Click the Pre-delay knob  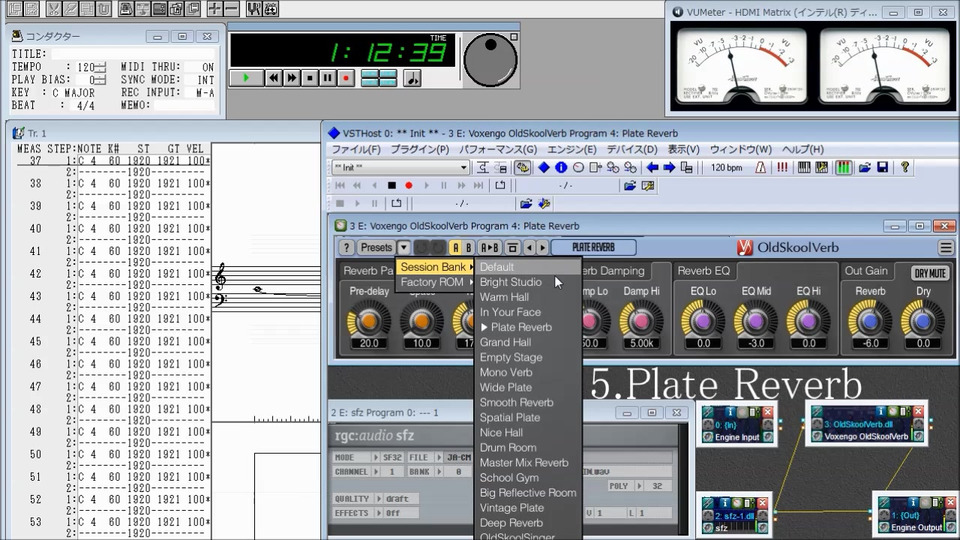tap(369, 320)
